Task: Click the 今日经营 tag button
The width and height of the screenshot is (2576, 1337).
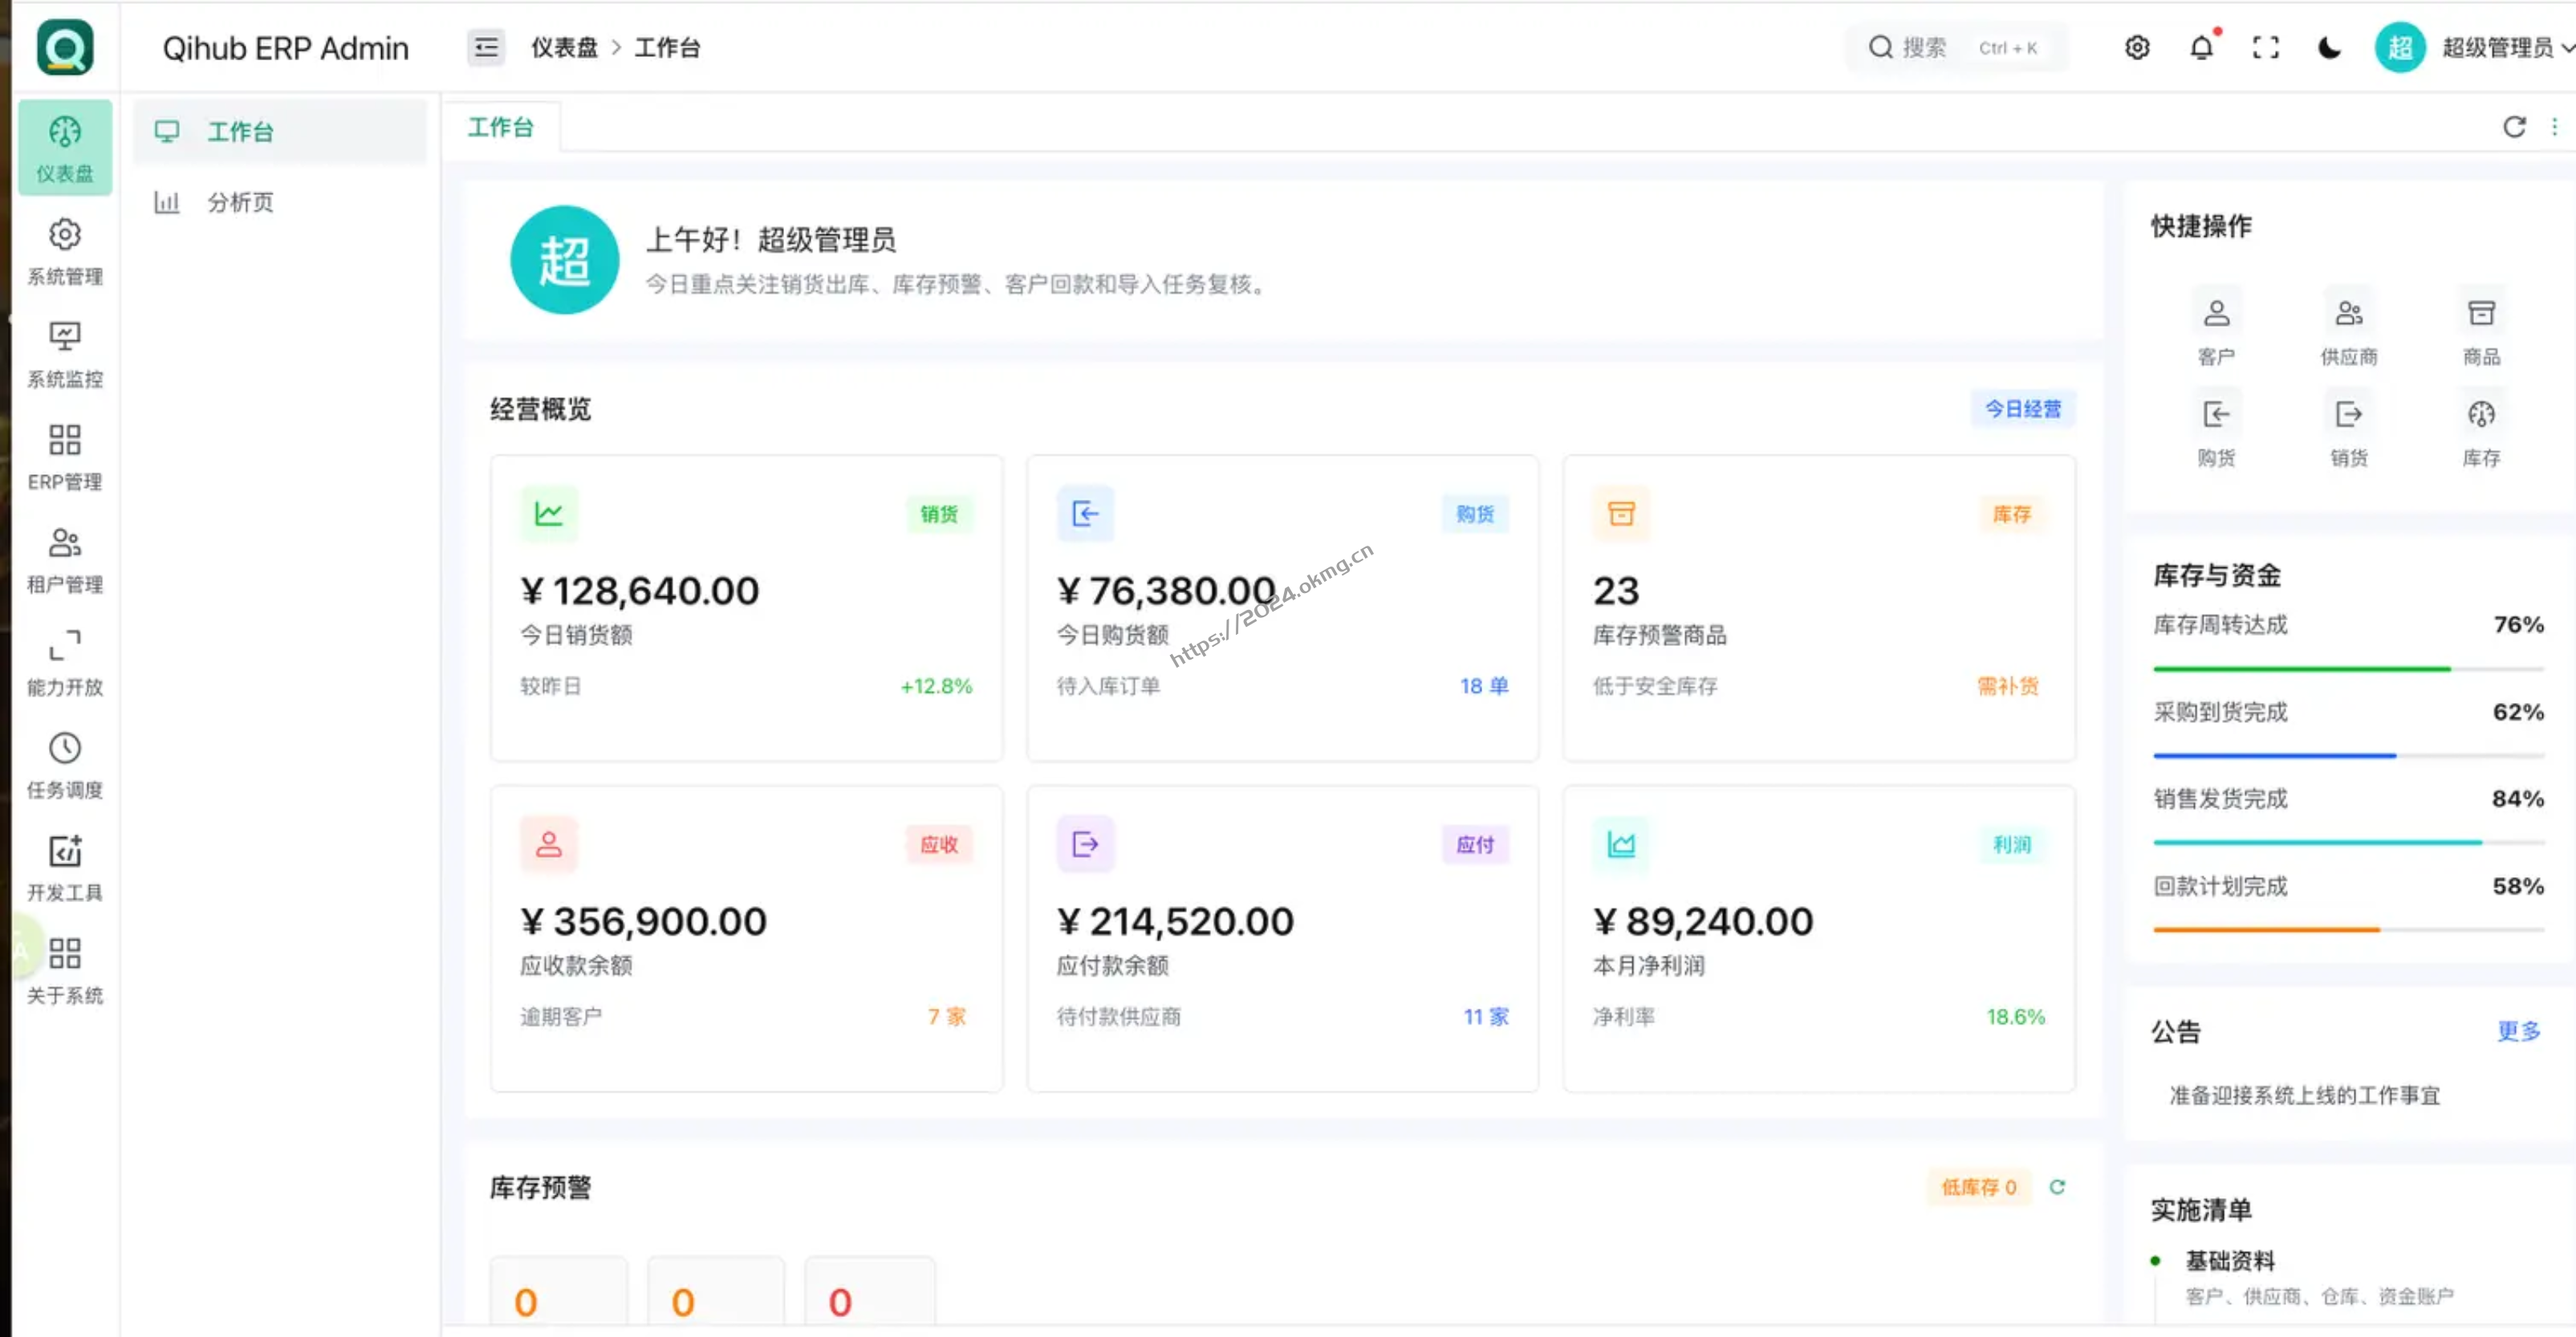Action: (x=2022, y=409)
